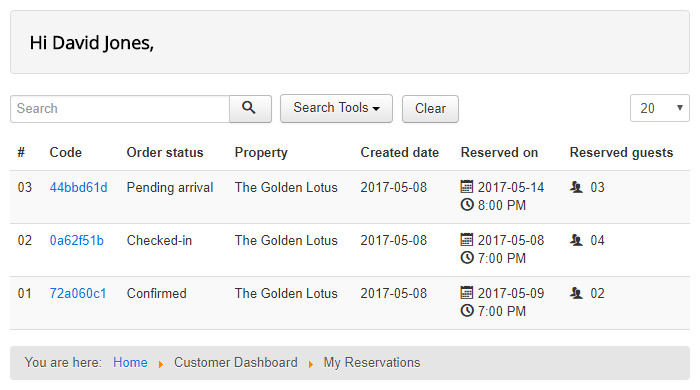Click calendar icon for reservation 44bbd61d
The image size is (700, 390).
coord(467,187)
